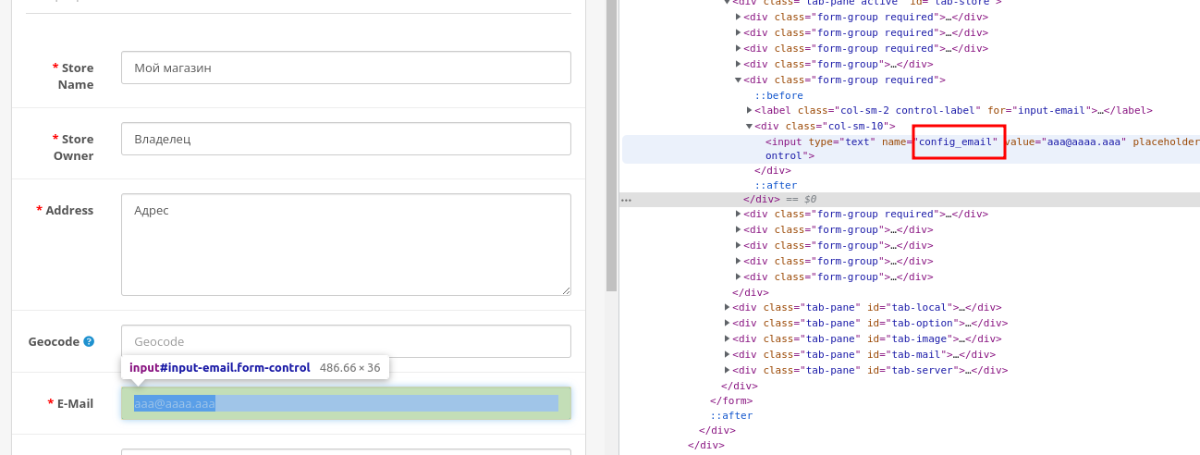Expand the tab-option div node
Image resolution: width=1200 pixels, height=455 pixels.
[727, 323]
